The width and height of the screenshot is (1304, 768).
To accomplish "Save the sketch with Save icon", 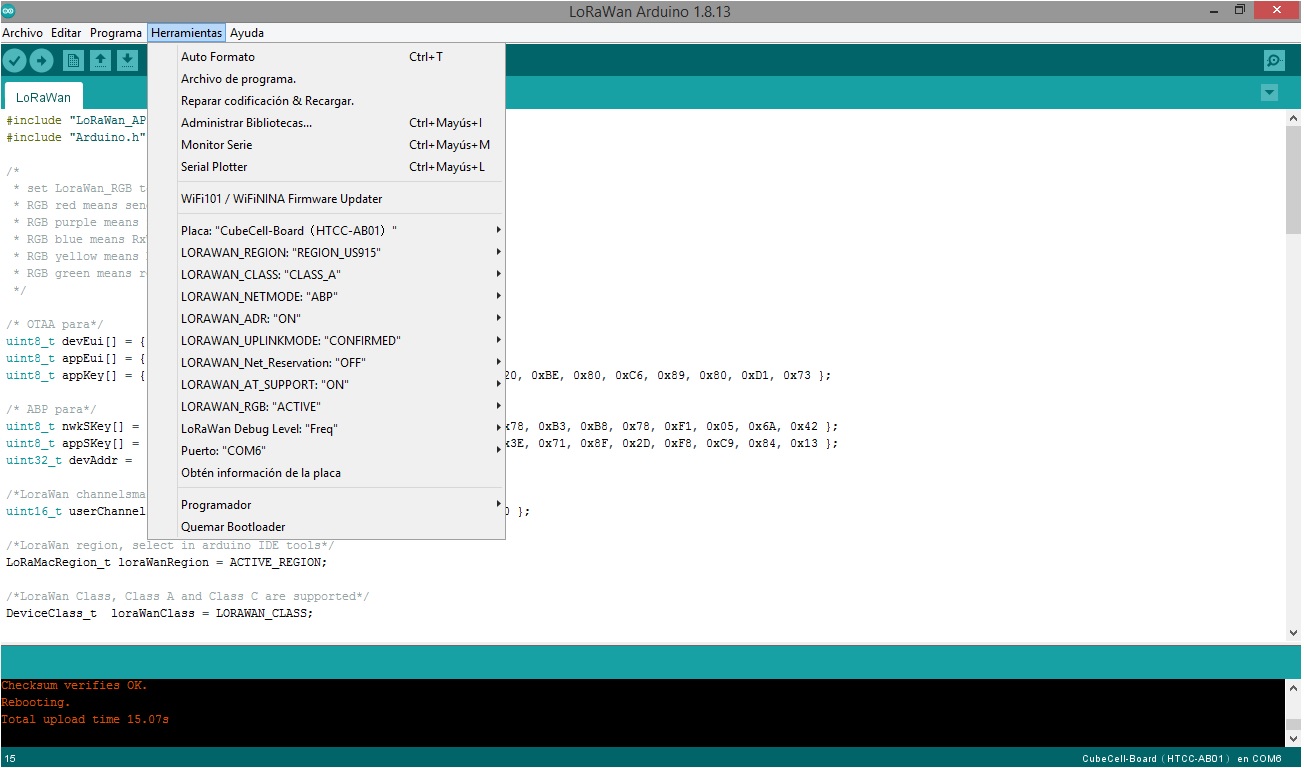I will pos(127,61).
